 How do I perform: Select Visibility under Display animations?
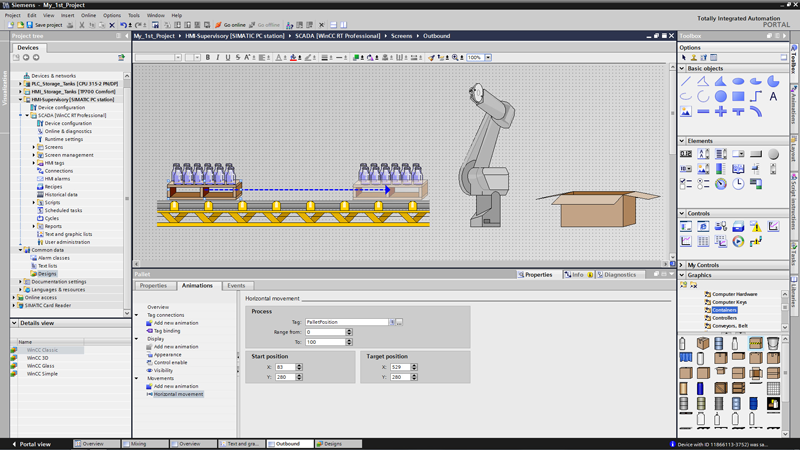tap(163, 370)
